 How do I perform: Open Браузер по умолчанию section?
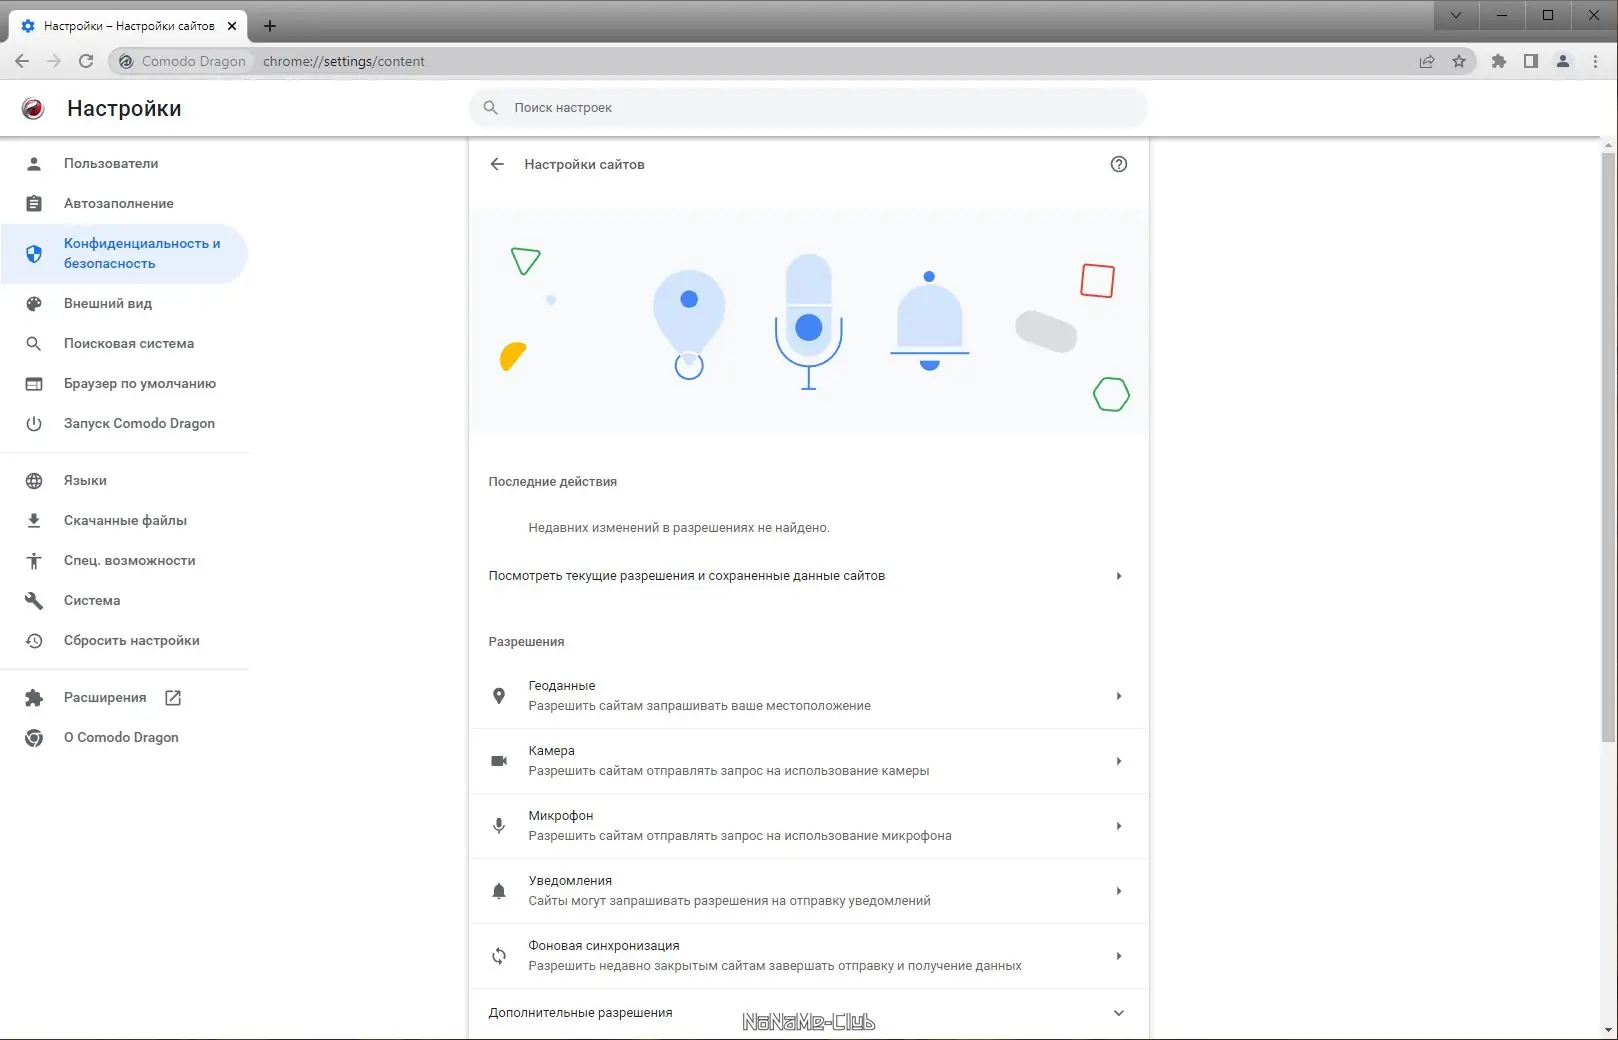coord(124,383)
